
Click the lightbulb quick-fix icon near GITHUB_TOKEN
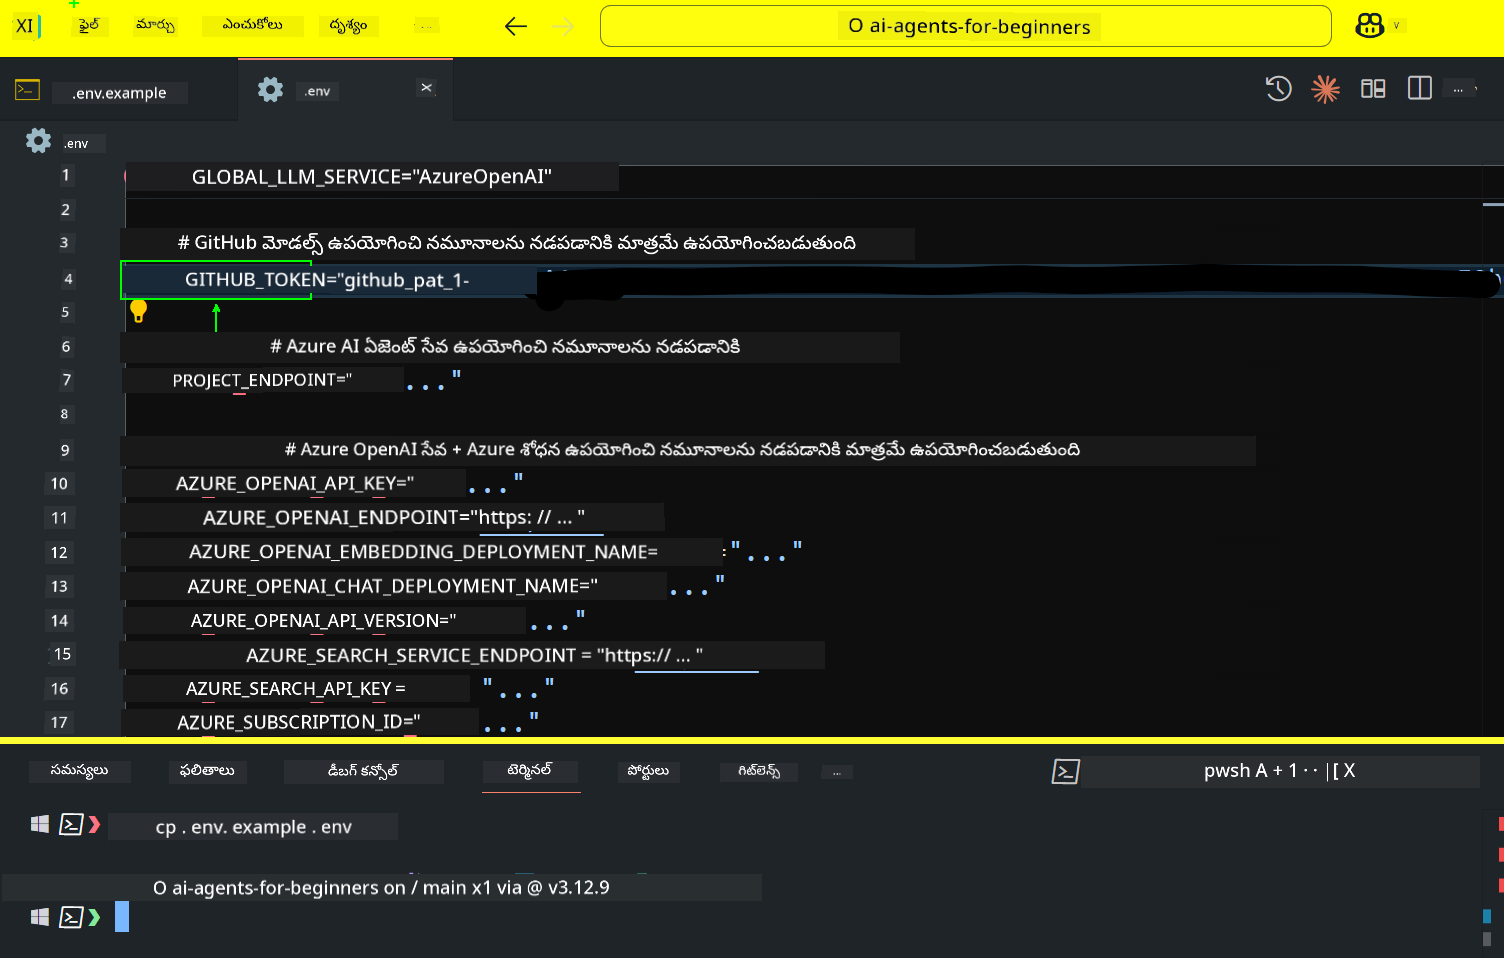(x=139, y=312)
